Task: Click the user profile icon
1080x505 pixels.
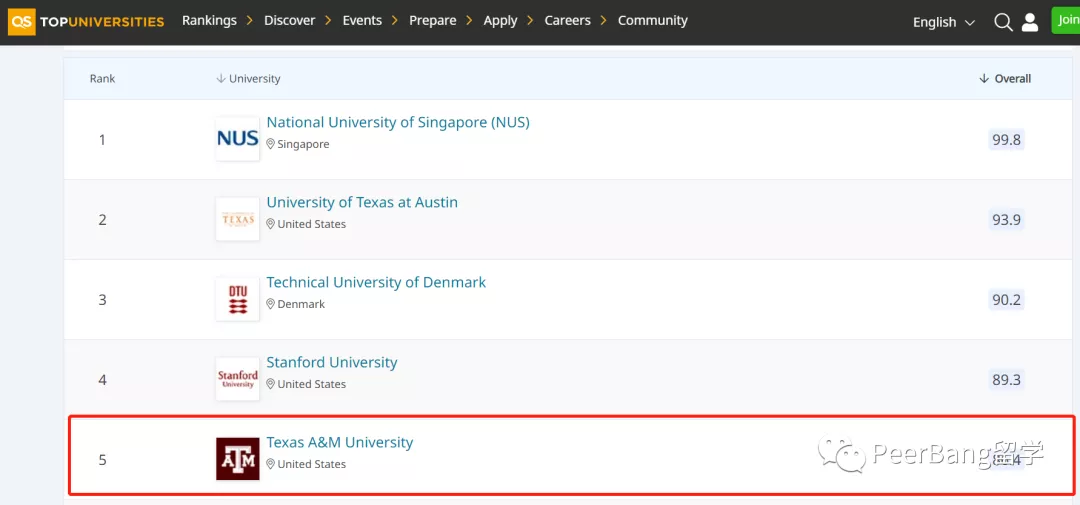Action: (1030, 22)
